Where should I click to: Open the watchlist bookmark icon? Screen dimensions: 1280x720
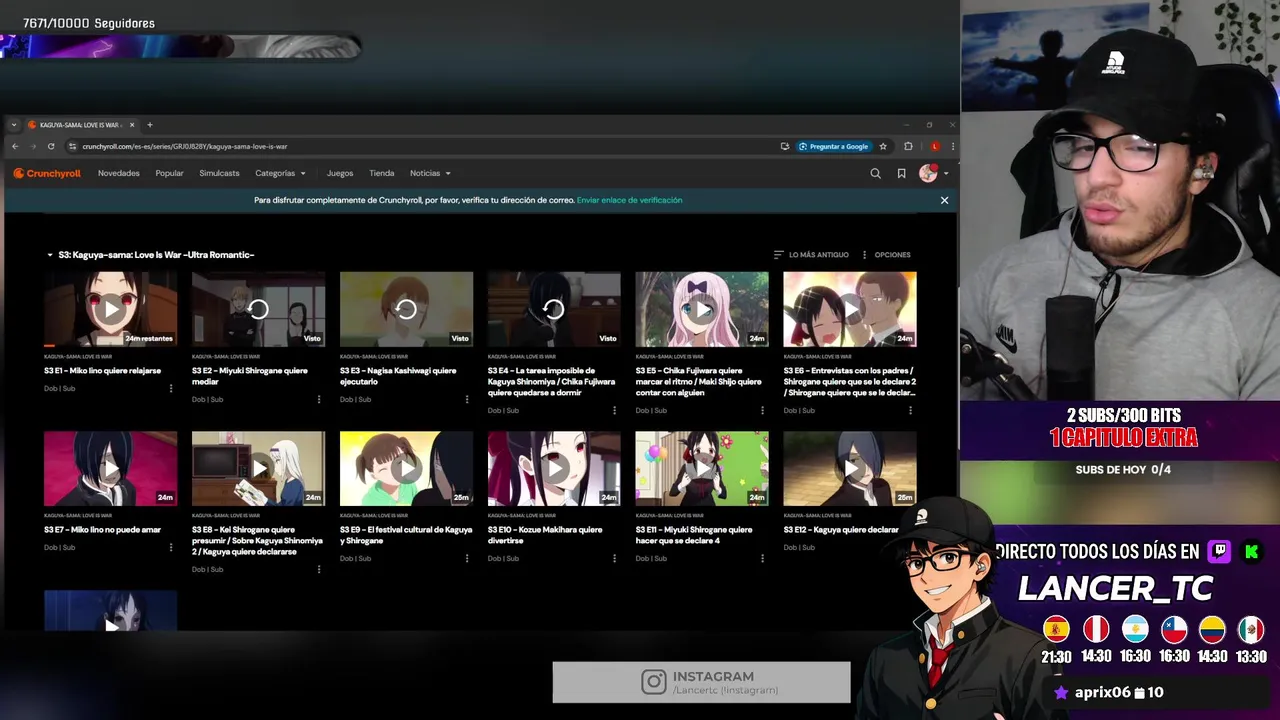[x=901, y=173]
